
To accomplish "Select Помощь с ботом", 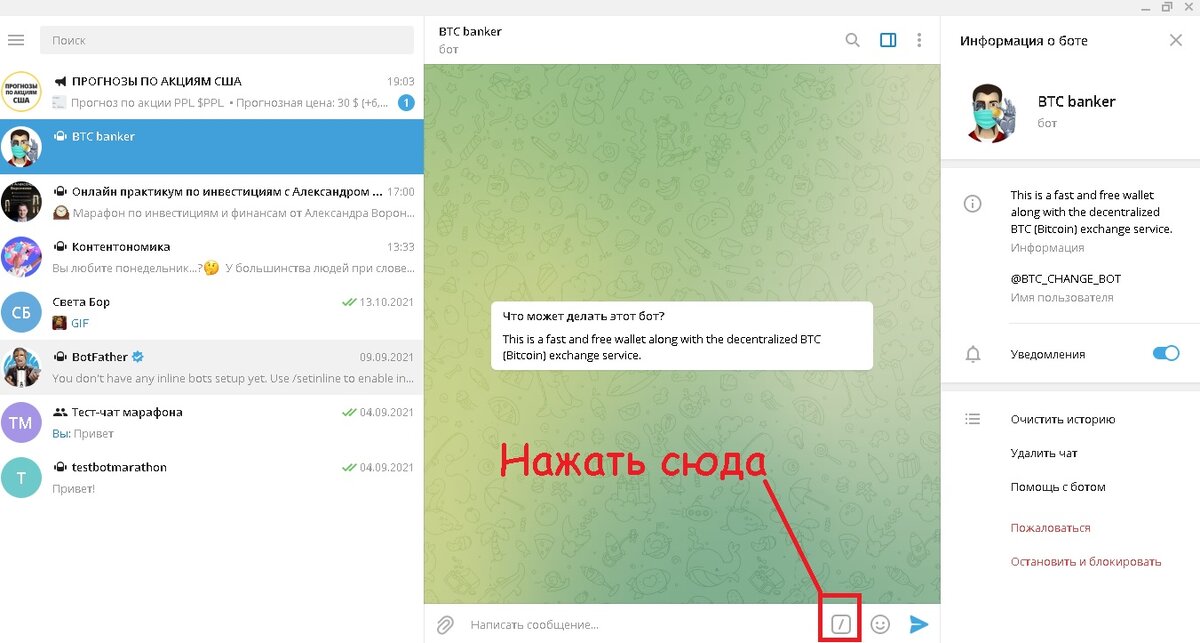I will coord(1058,487).
